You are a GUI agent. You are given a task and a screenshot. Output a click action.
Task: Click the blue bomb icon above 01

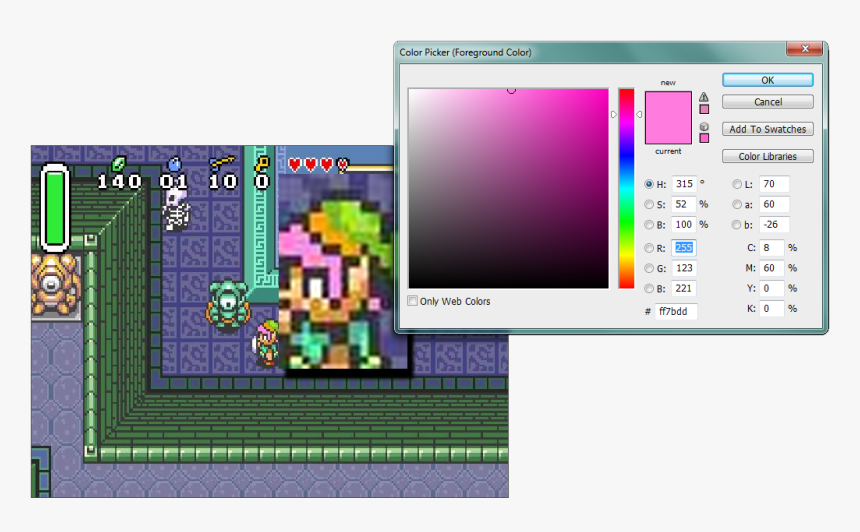(174, 163)
